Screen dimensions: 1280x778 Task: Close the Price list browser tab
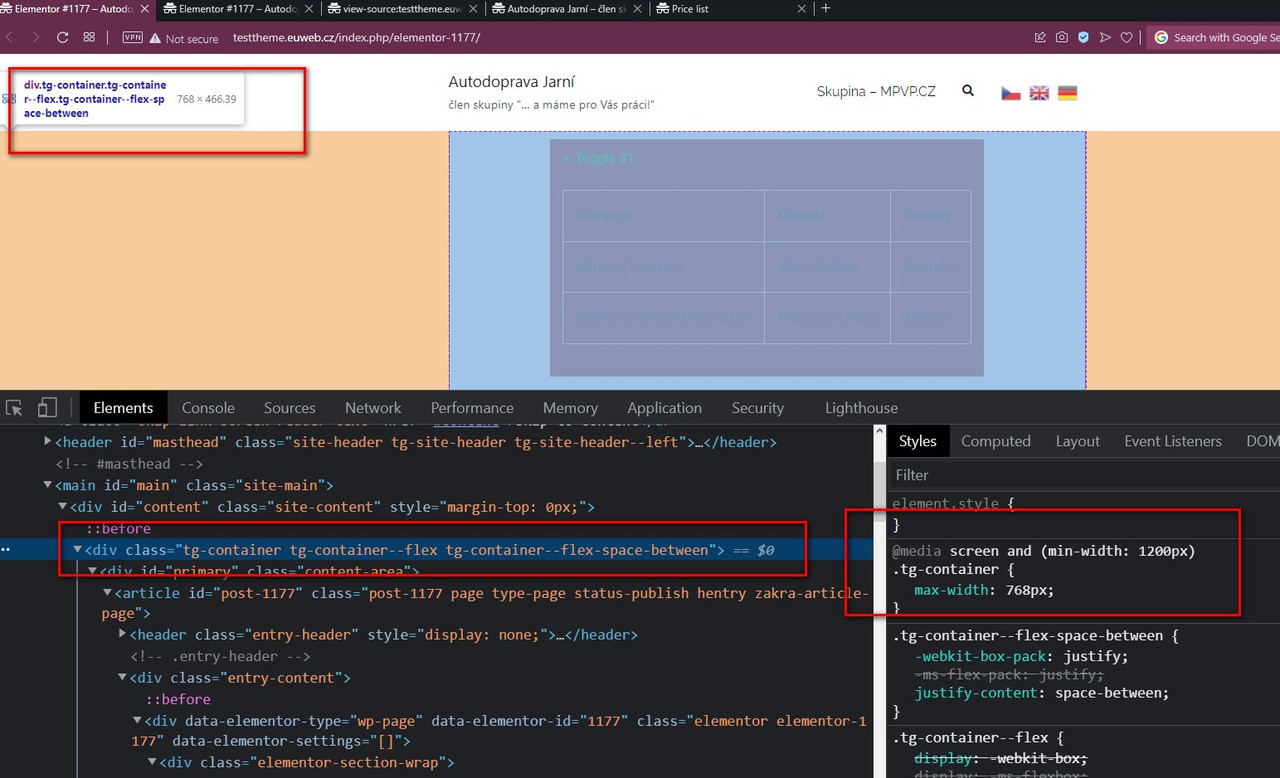pos(800,8)
